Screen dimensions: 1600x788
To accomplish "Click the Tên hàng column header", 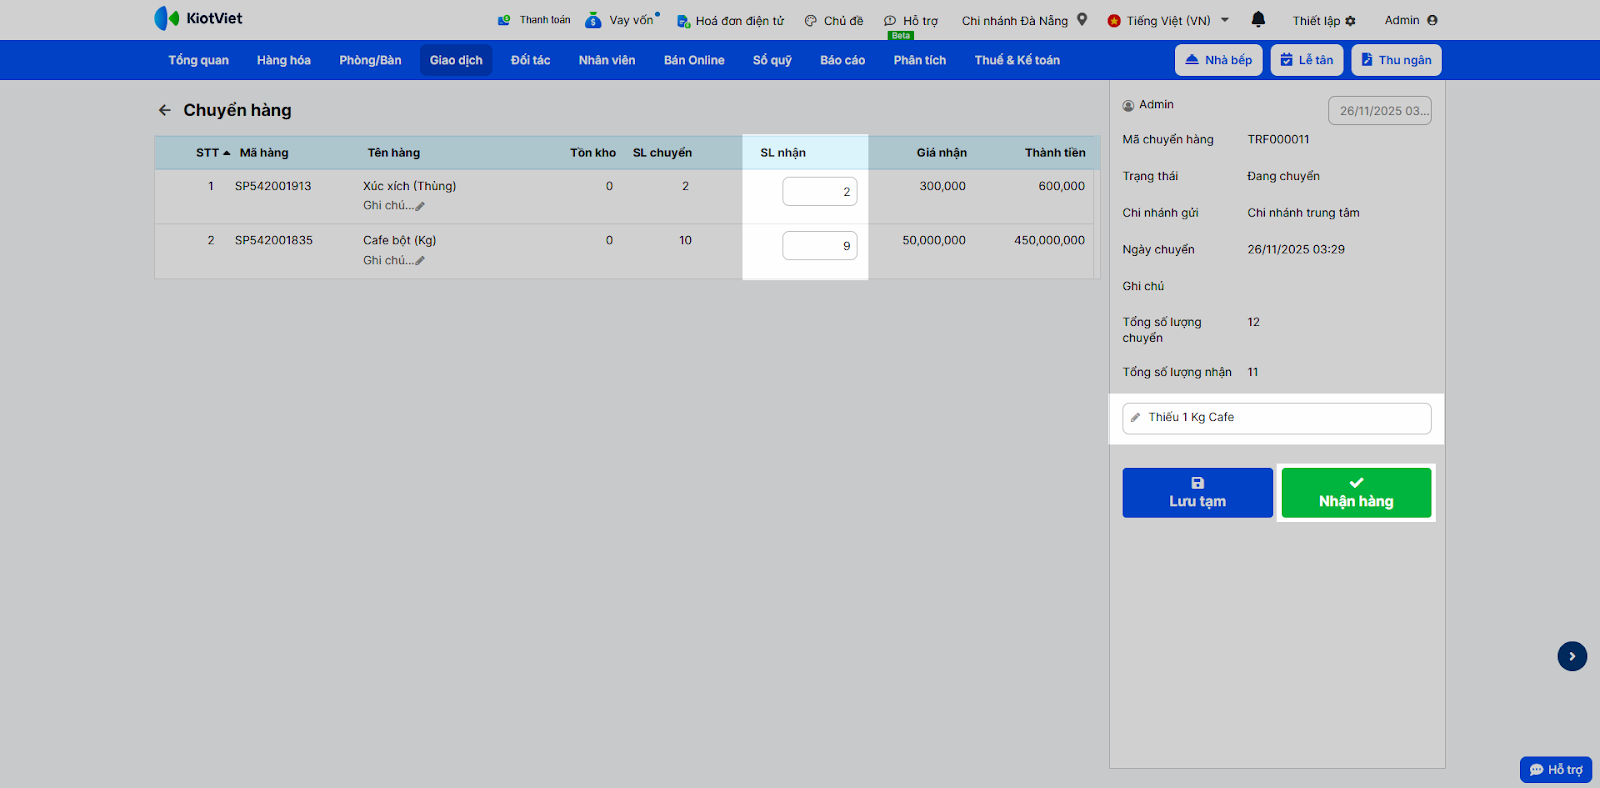I will 394,153.
